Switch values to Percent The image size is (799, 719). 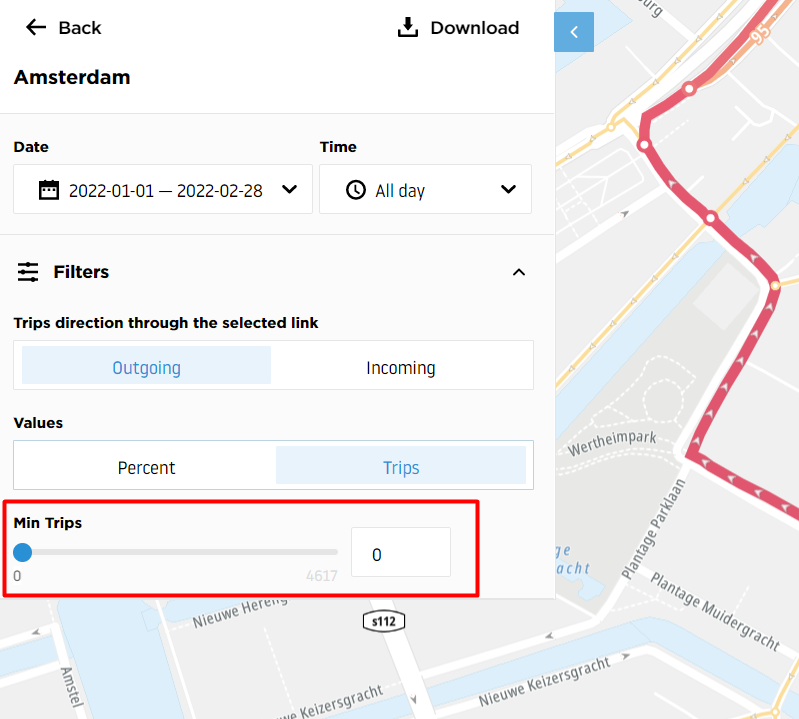tap(146, 466)
